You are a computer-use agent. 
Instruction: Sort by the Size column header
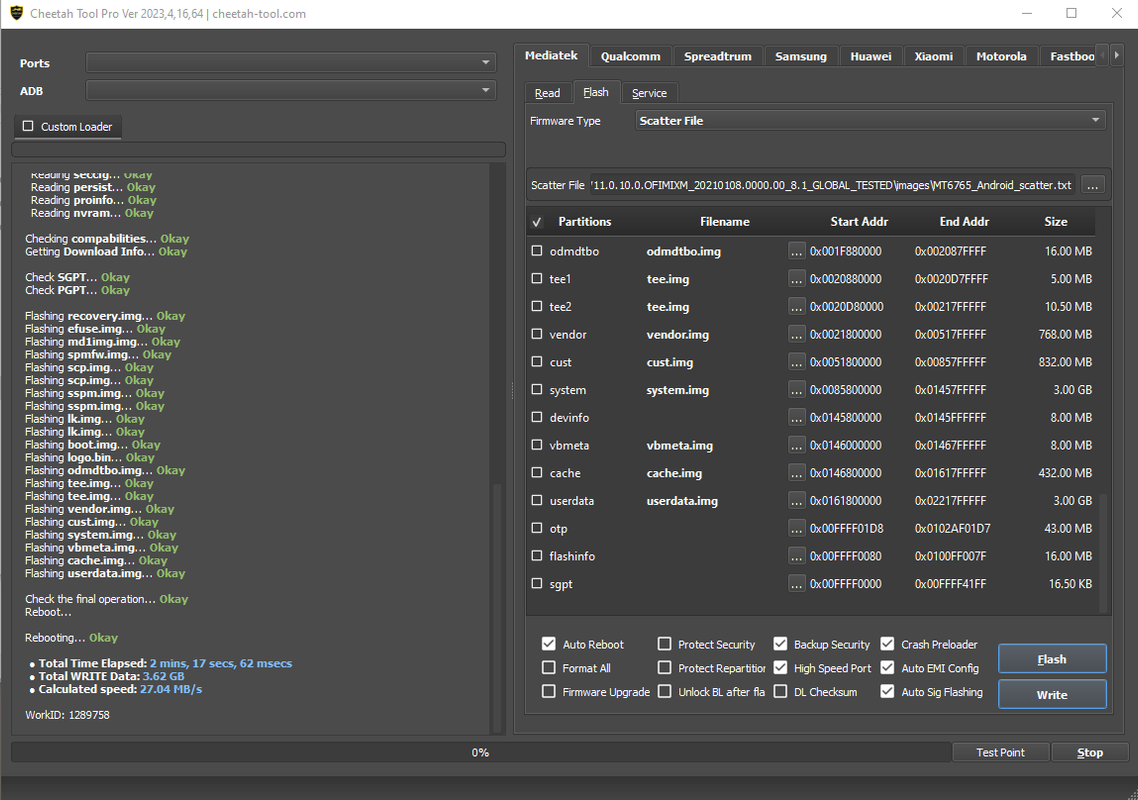tap(1055, 222)
